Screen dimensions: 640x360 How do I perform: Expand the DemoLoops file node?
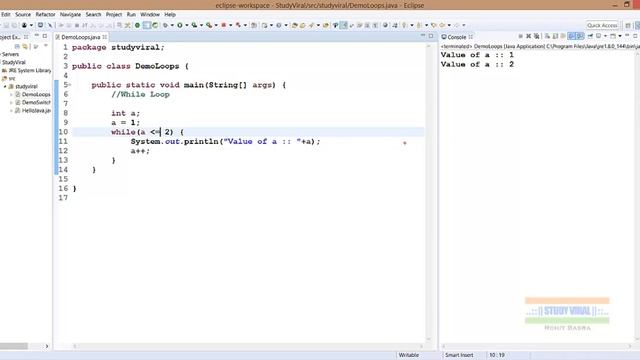[11, 95]
